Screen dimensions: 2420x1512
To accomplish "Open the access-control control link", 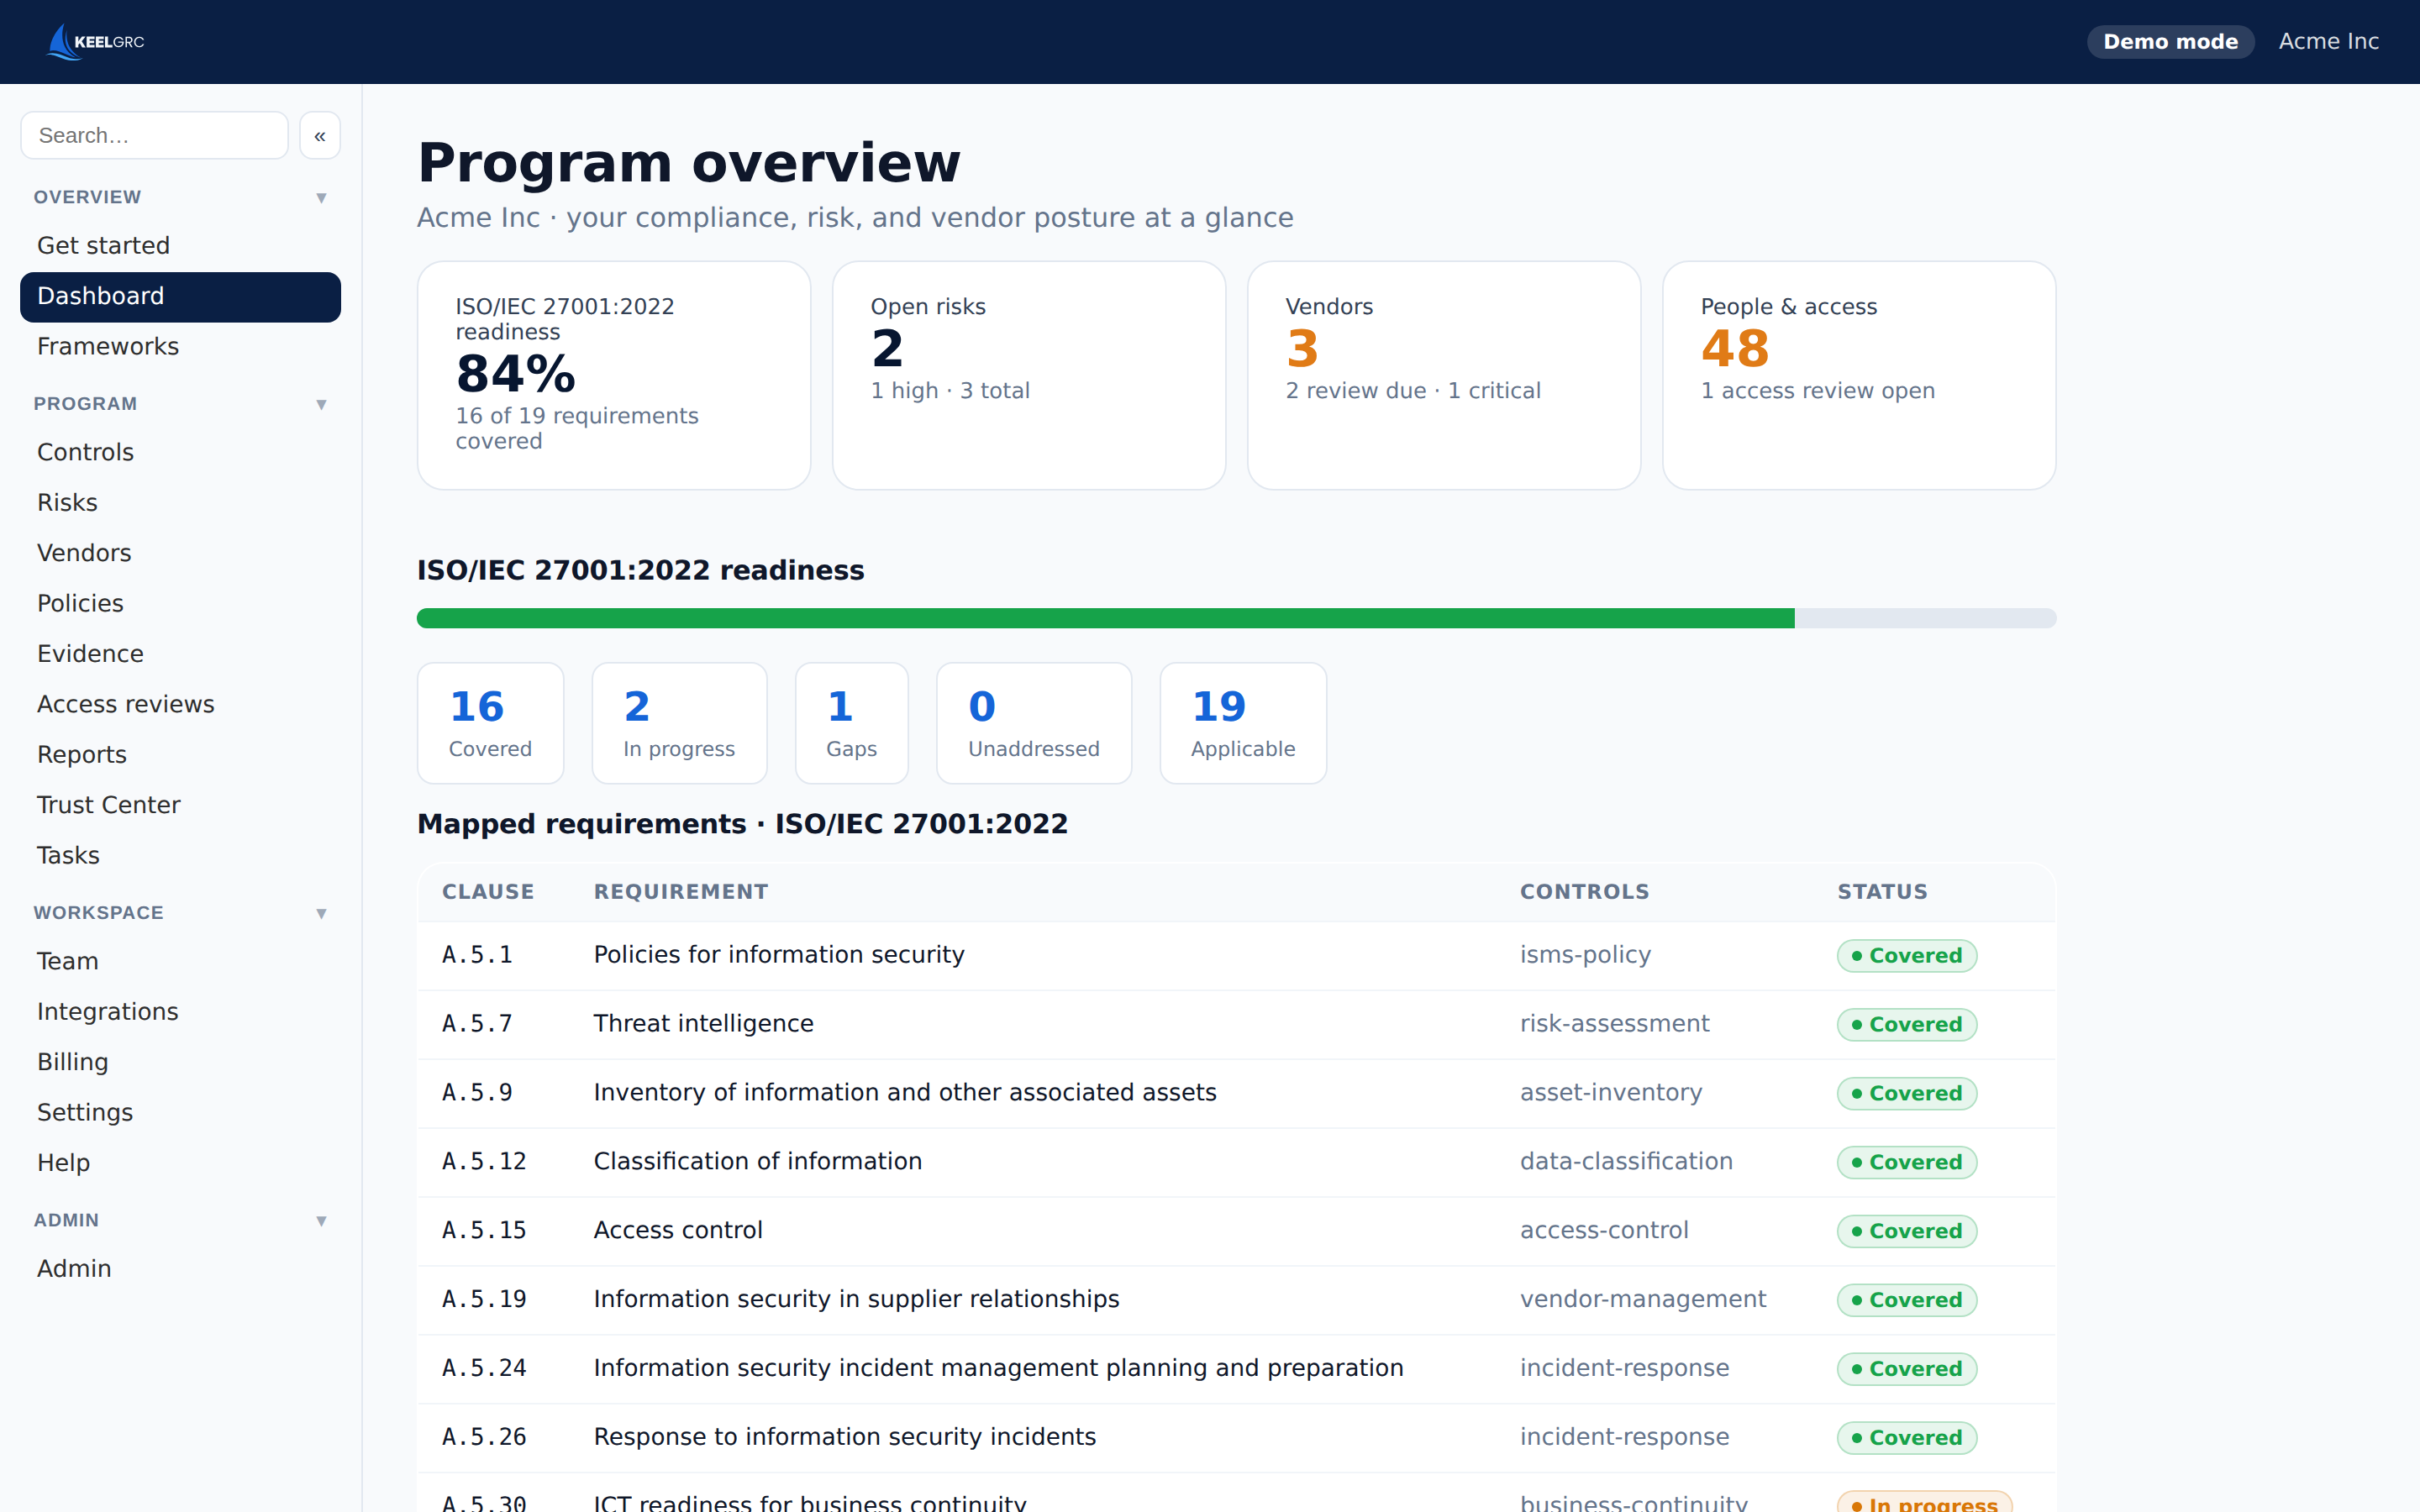I will click(1604, 1230).
